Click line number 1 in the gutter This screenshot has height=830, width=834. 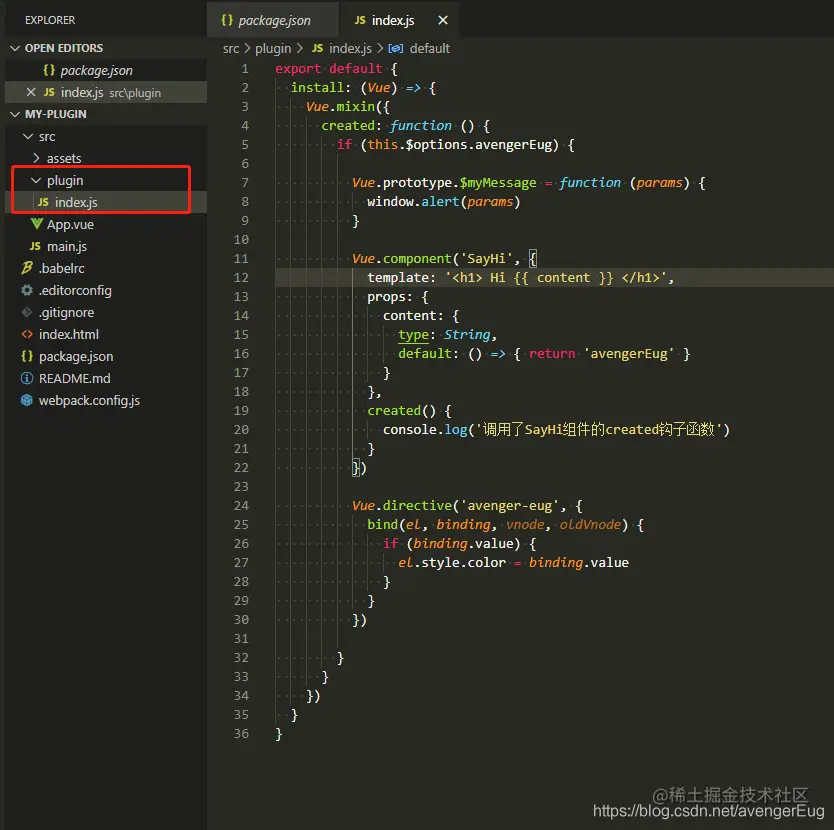click(245, 69)
